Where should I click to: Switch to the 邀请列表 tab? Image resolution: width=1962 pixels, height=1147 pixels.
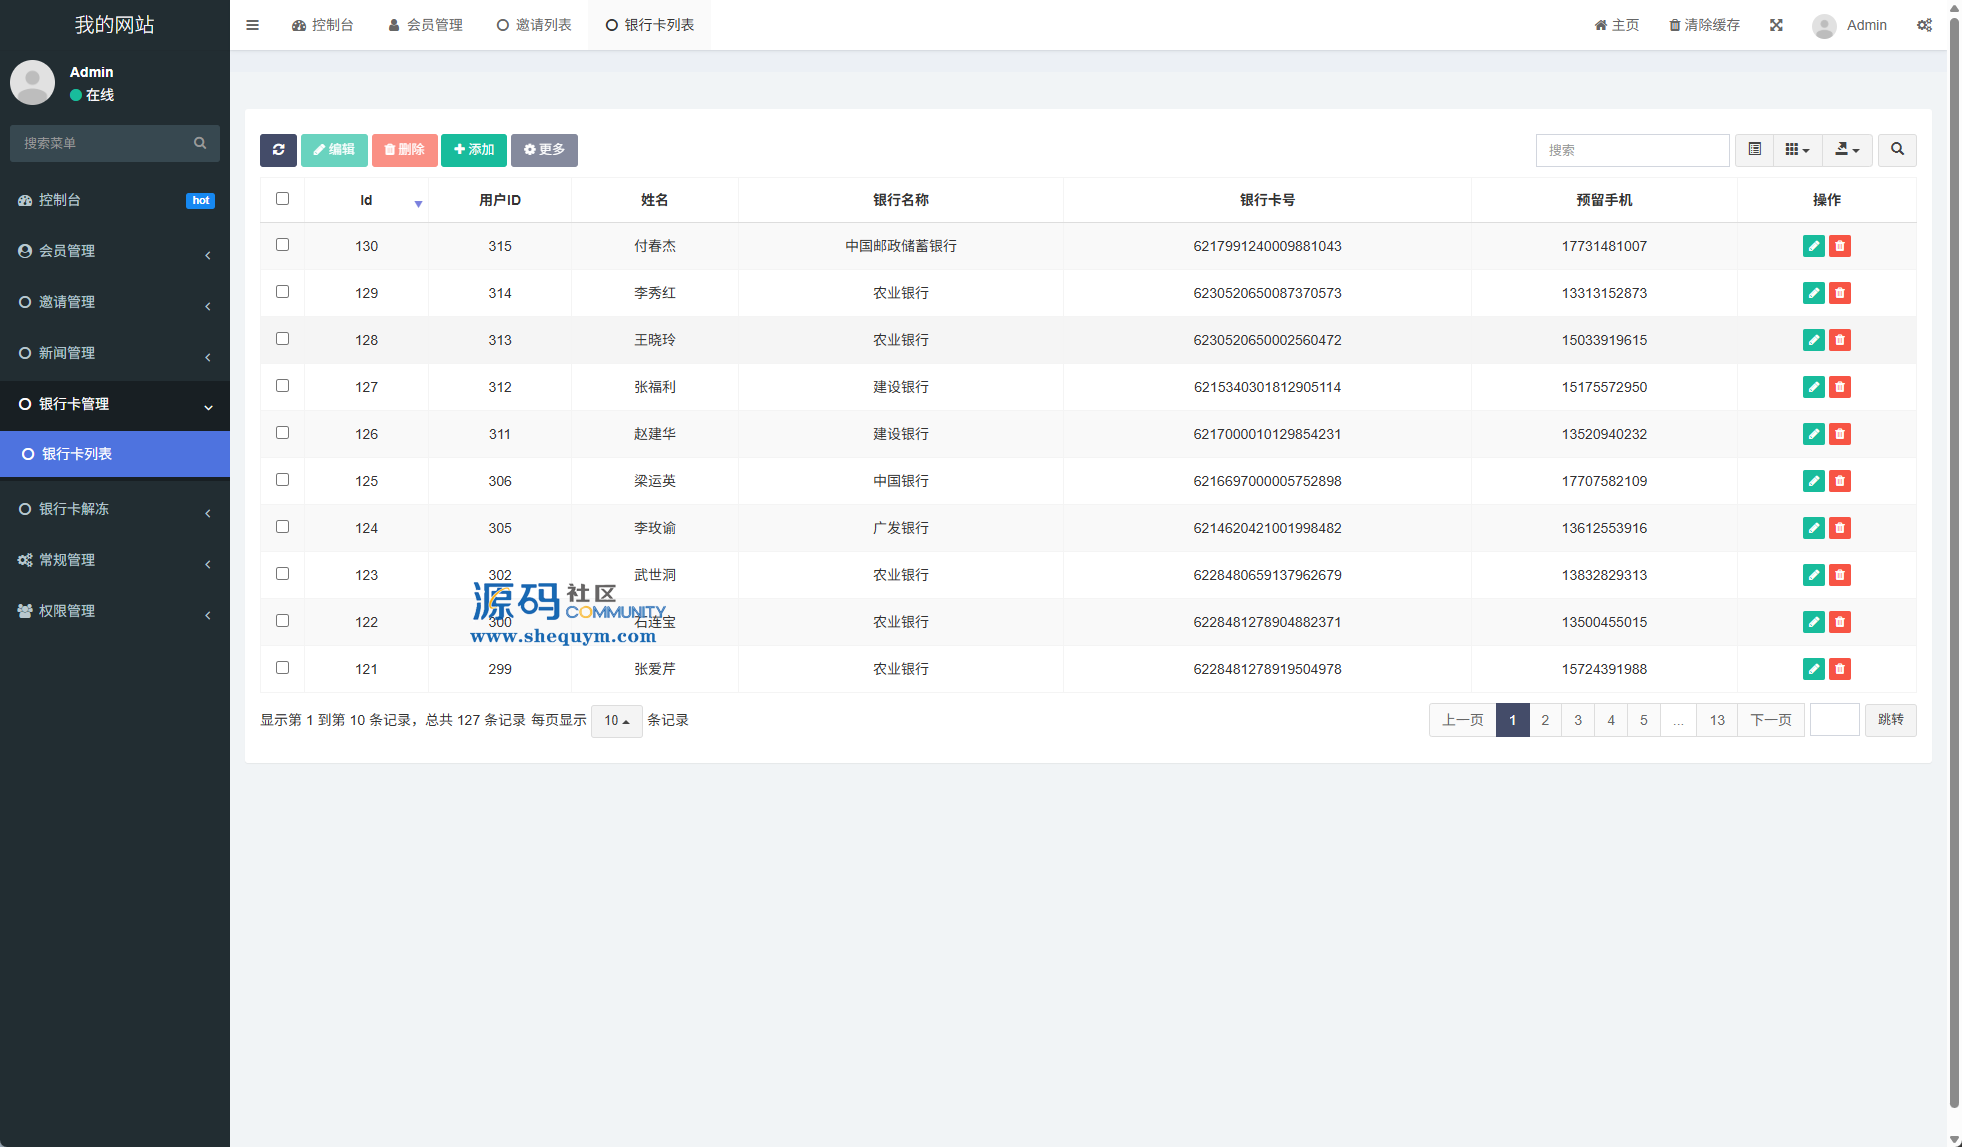click(534, 25)
